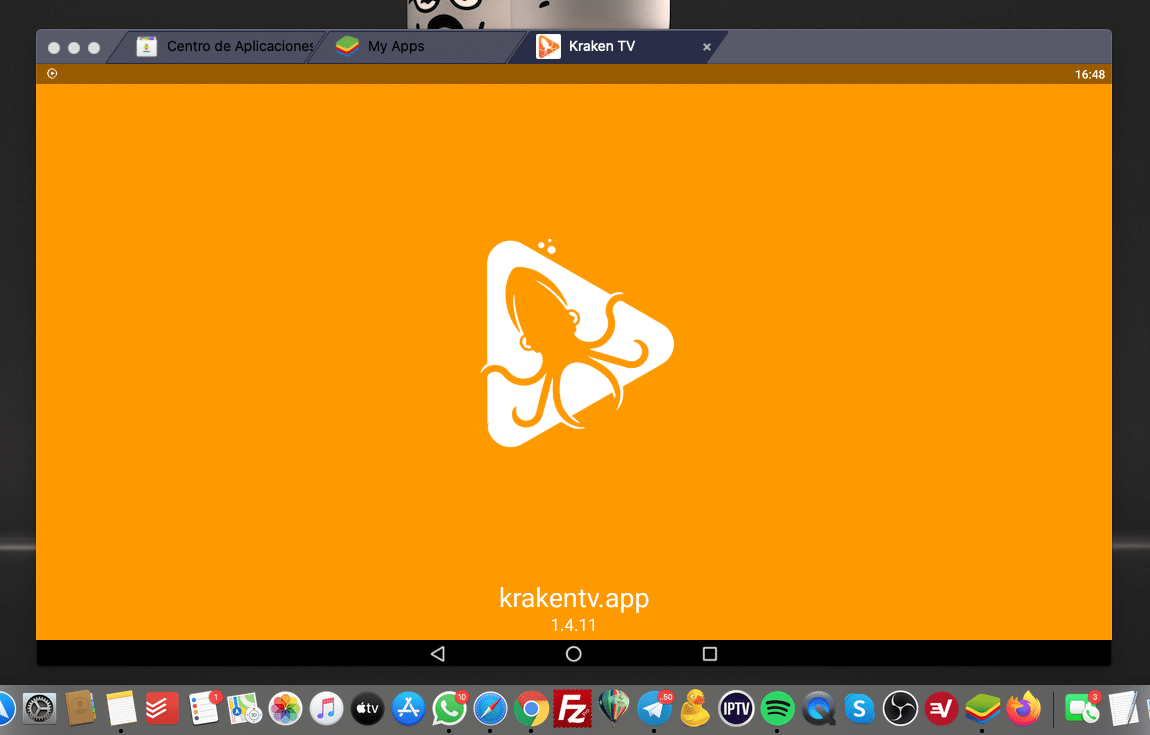This screenshot has width=1150, height=735.
Task: Open Firefox in the dock
Action: coord(1023,709)
